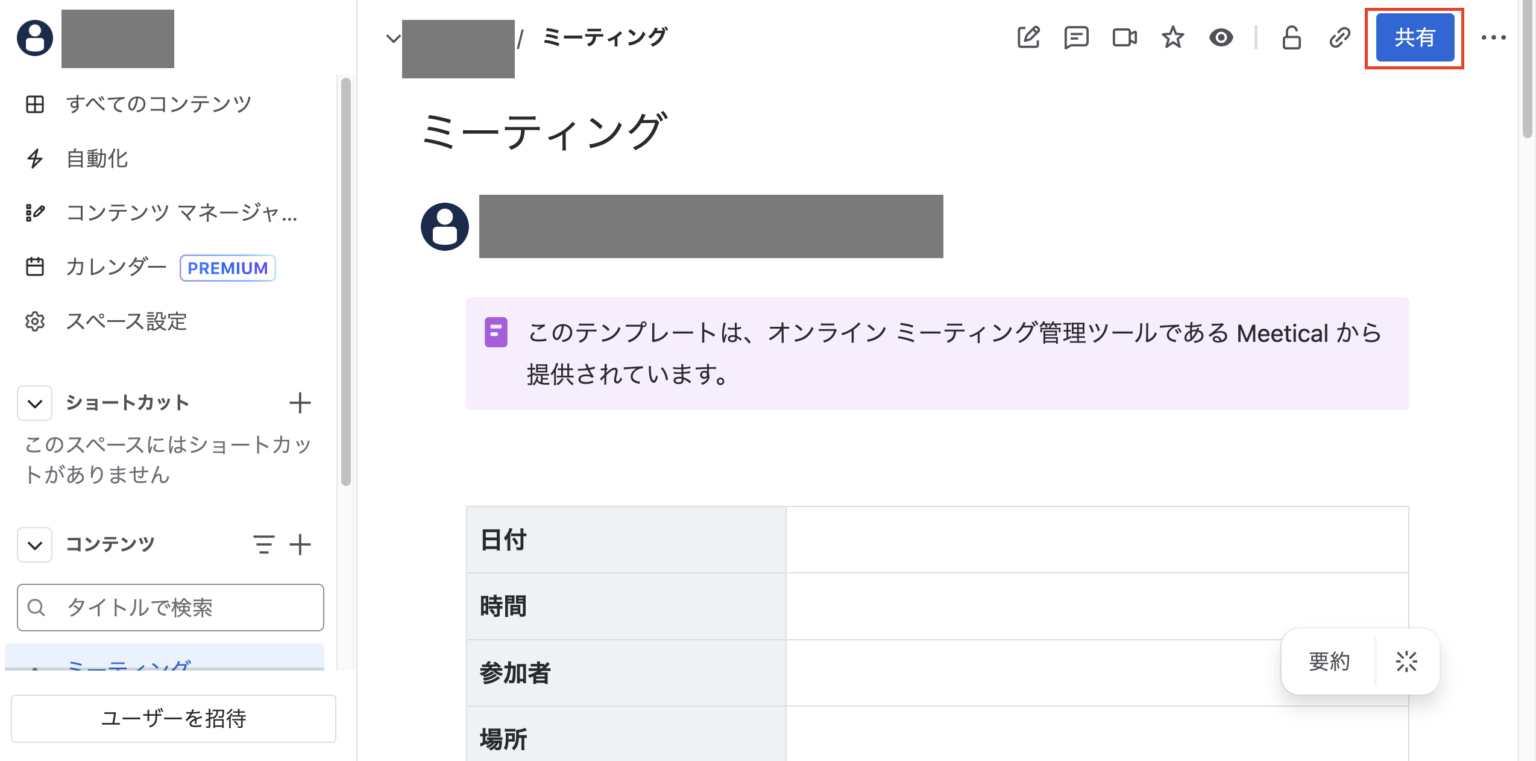The width and height of the screenshot is (1536, 761).
Task: Dismiss the 要約 popup with the close icon
Action: click(1407, 661)
